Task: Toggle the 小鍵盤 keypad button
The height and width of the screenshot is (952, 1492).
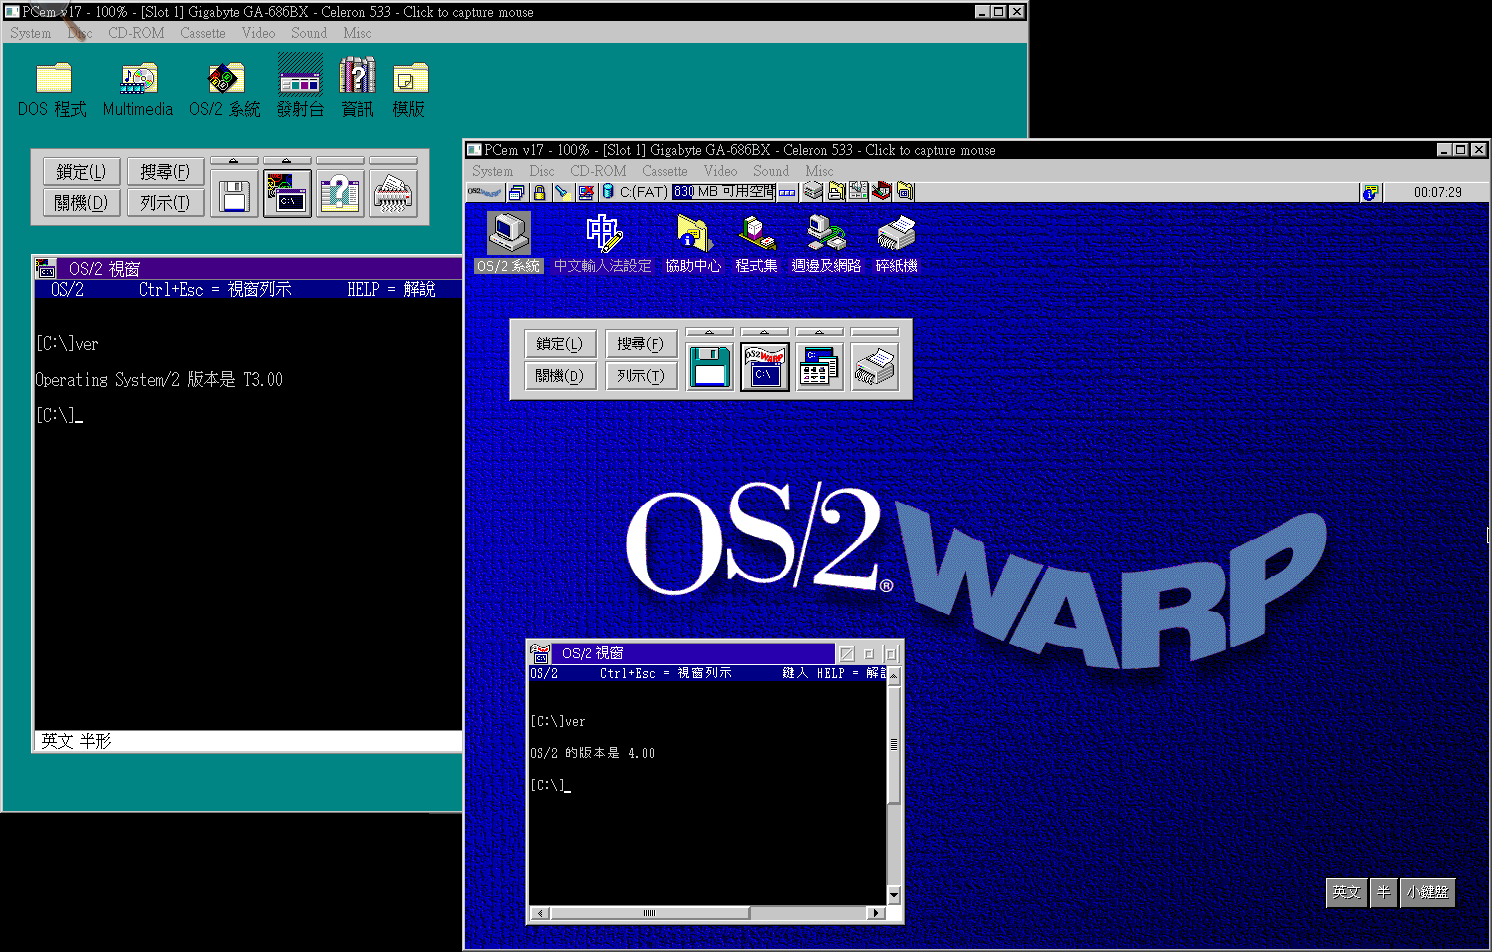Action: [1427, 892]
